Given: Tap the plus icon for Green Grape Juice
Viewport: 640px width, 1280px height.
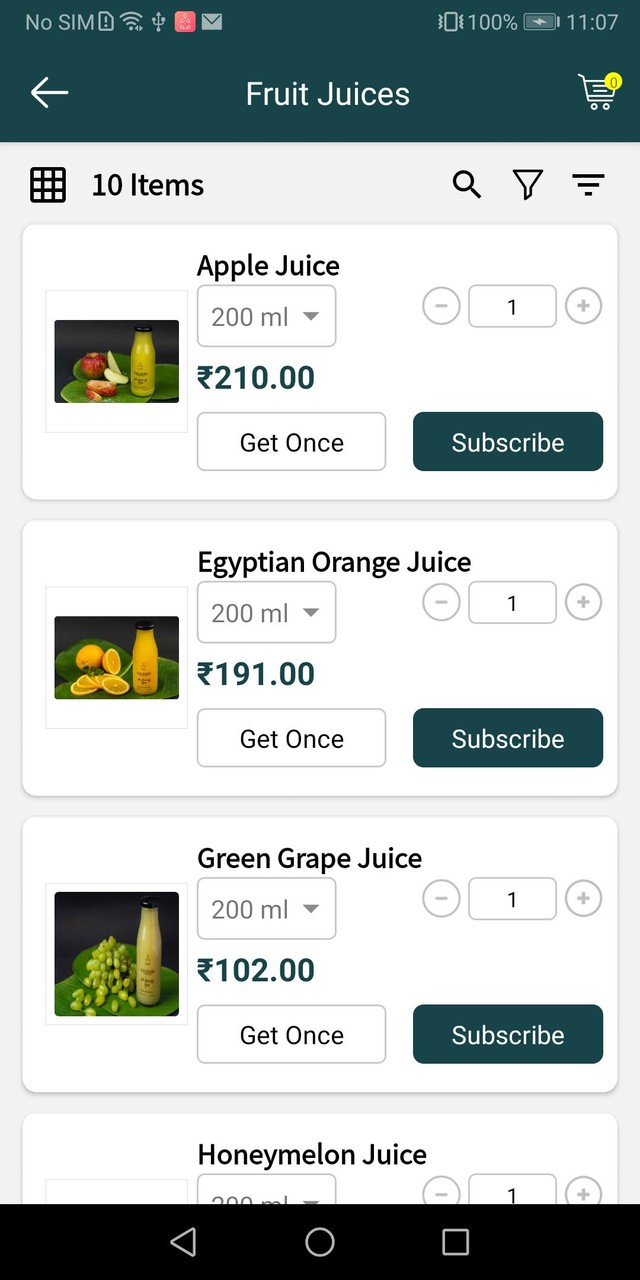Looking at the screenshot, I should 583,899.
